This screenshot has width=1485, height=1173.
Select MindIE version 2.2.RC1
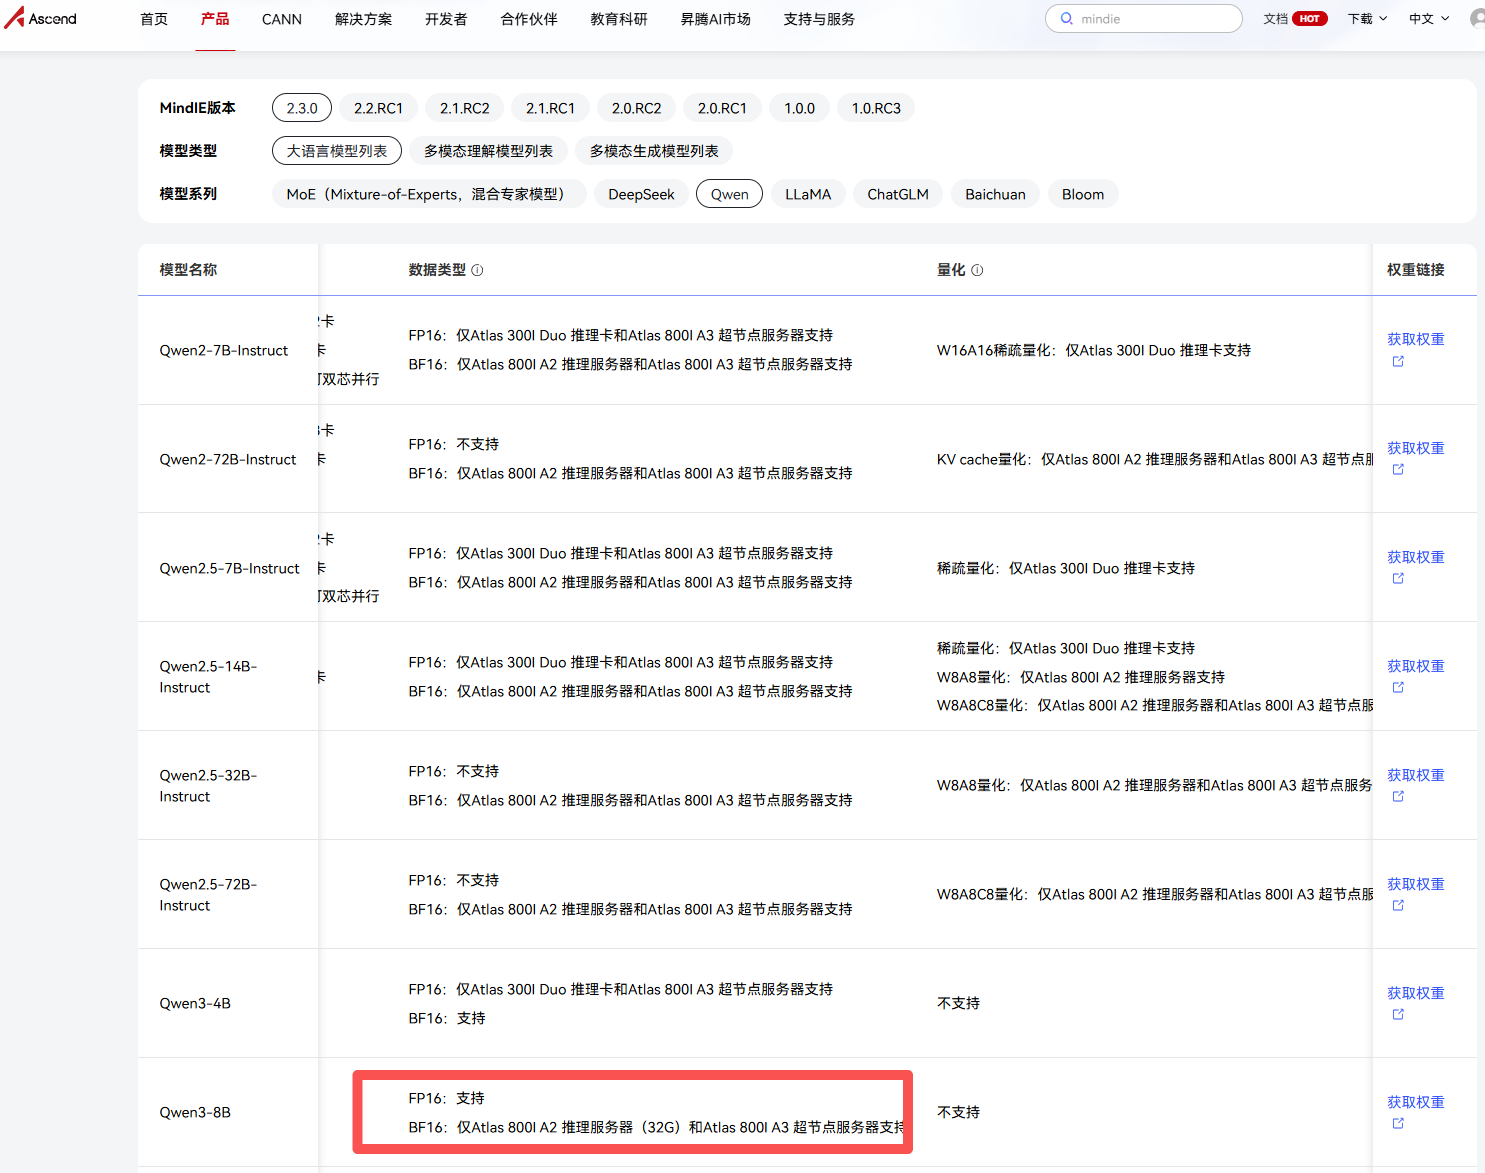[378, 108]
